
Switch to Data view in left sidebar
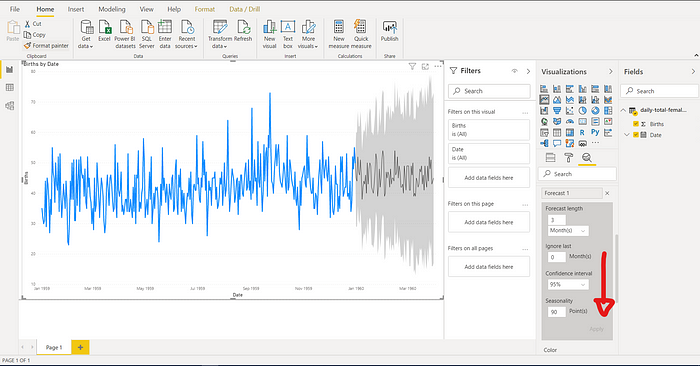[x=9, y=87]
